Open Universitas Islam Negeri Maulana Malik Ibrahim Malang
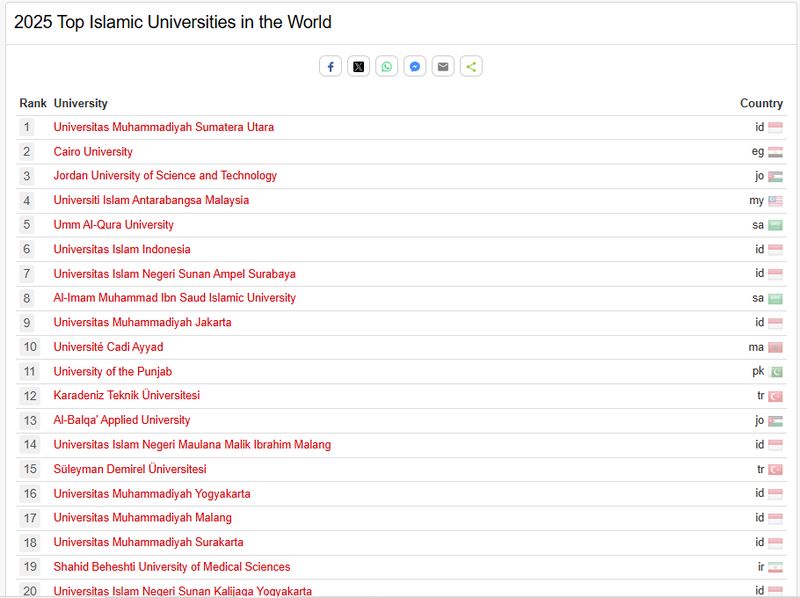The image size is (800, 598). pyautogui.click(x=192, y=444)
